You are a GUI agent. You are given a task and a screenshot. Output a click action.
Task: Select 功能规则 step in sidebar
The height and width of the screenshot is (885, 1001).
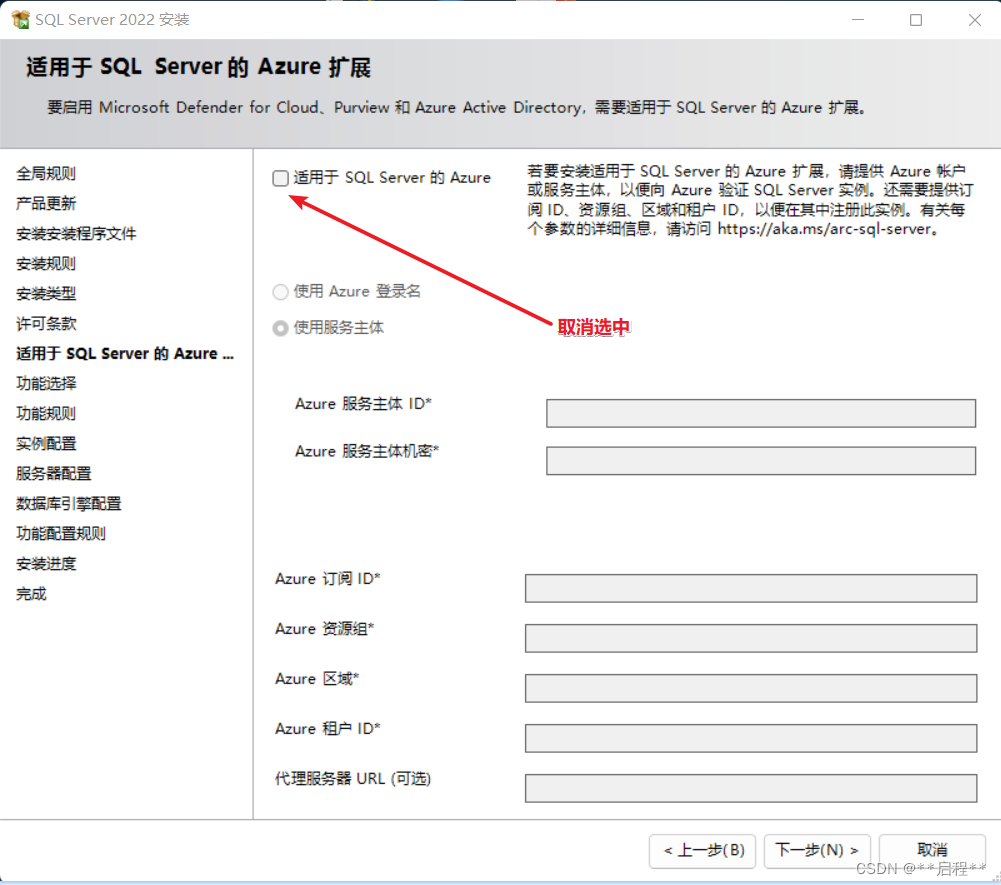[46, 413]
